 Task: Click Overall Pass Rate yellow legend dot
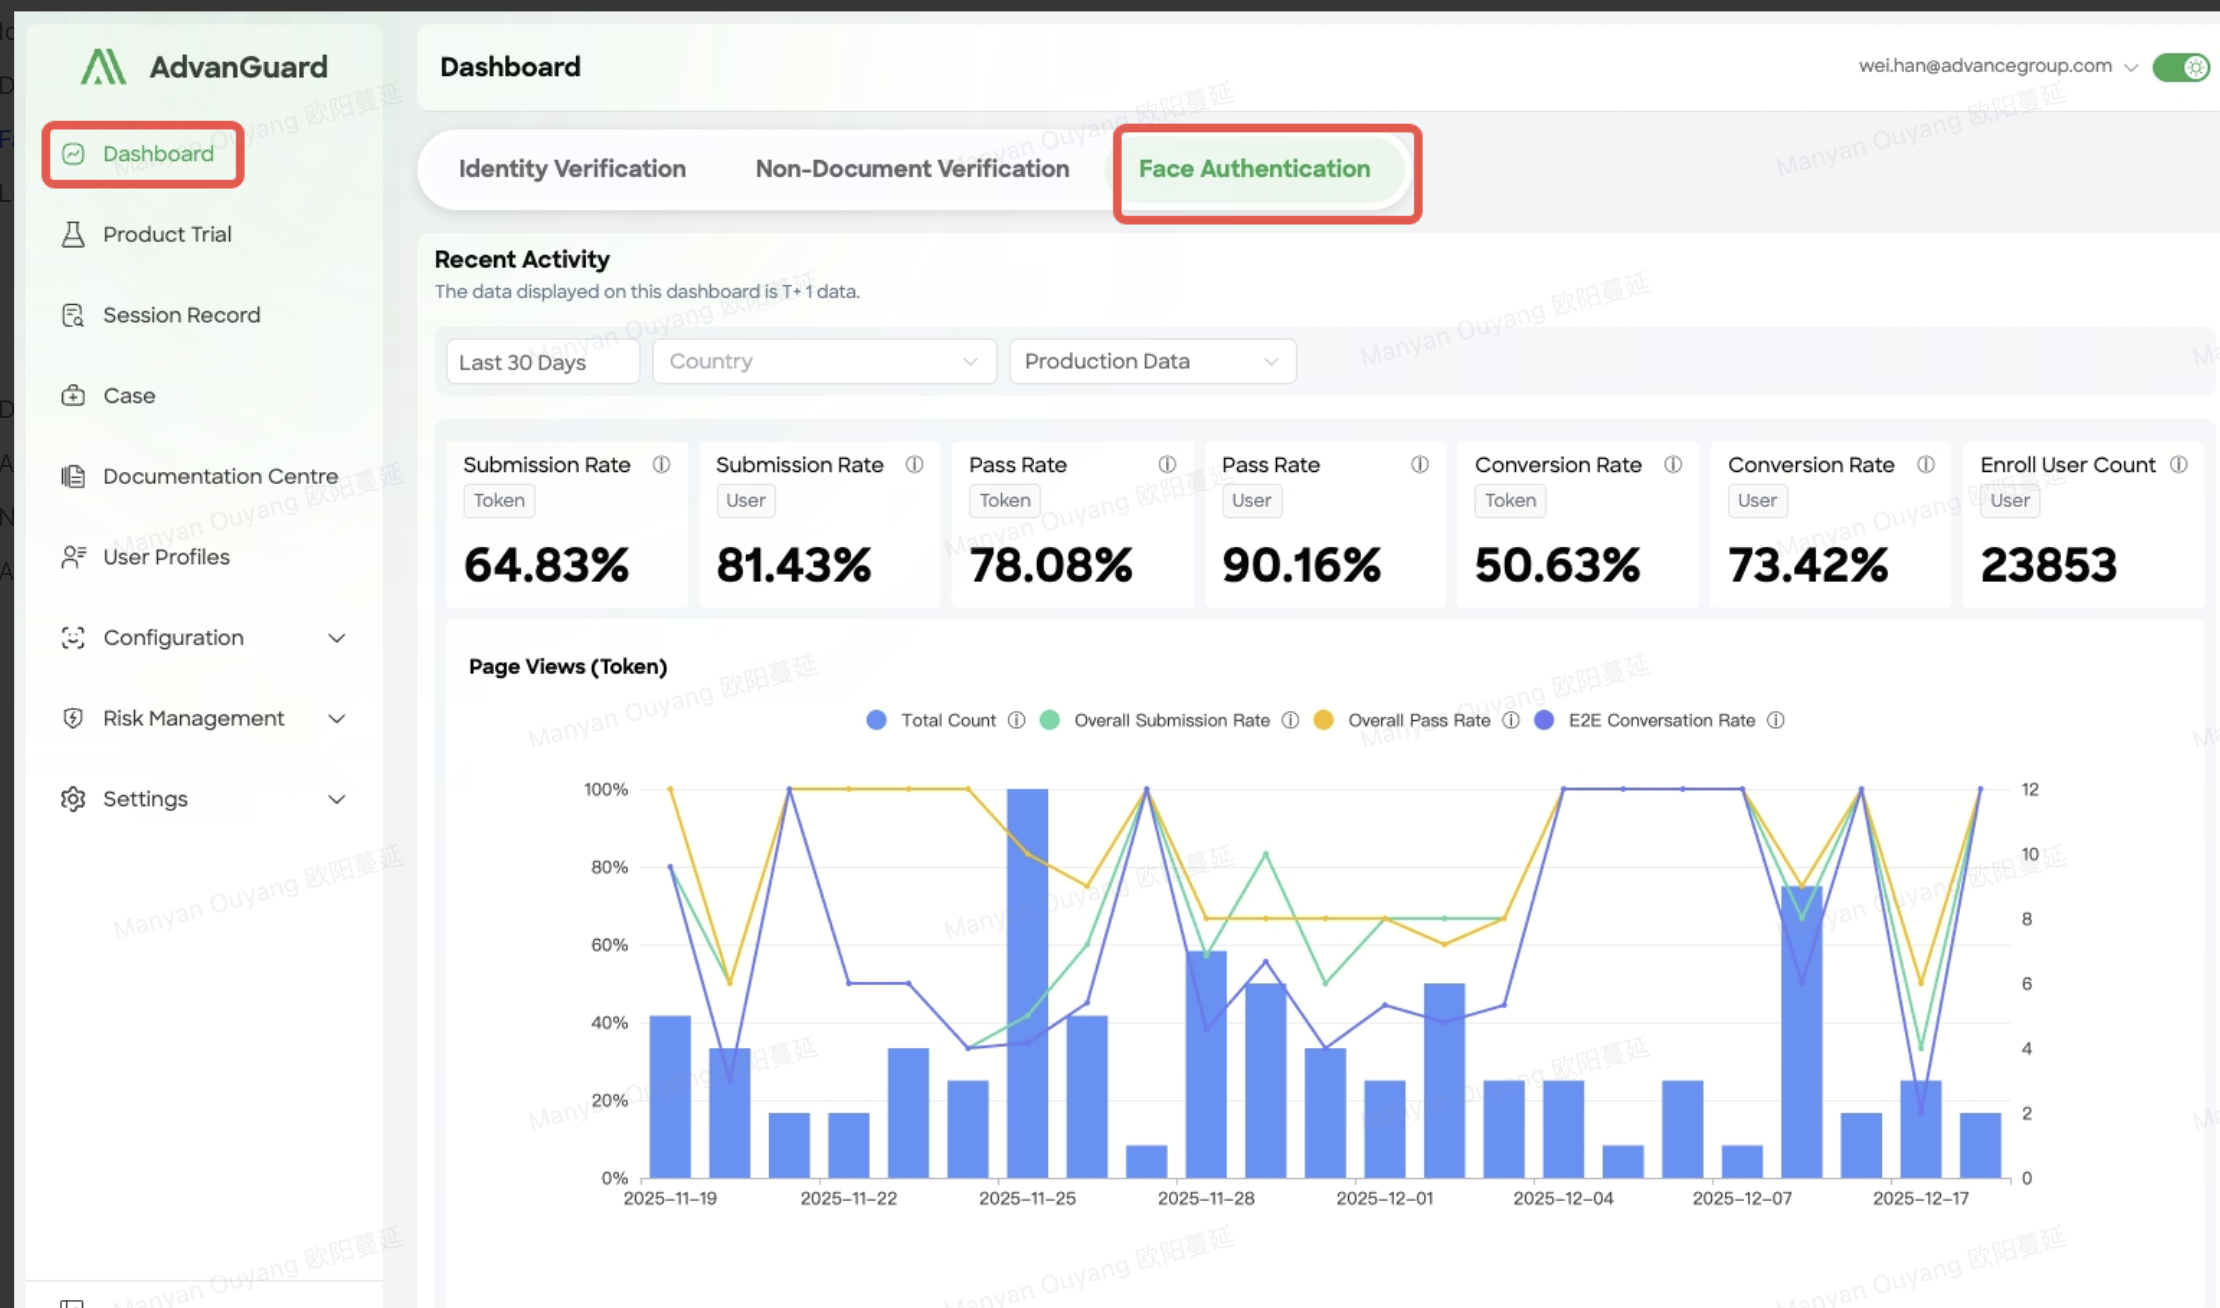(x=1323, y=721)
